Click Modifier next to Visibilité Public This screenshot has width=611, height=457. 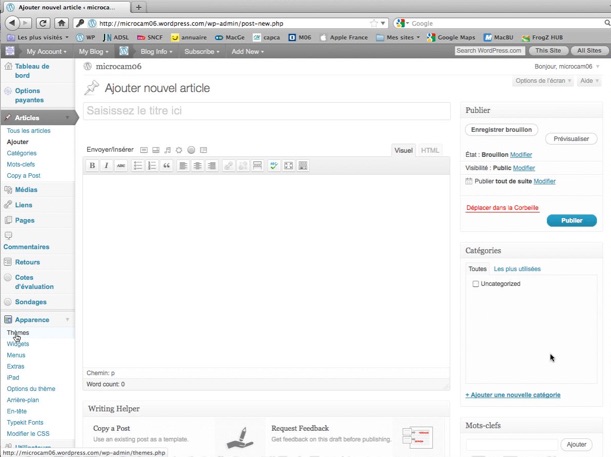(524, 168)
